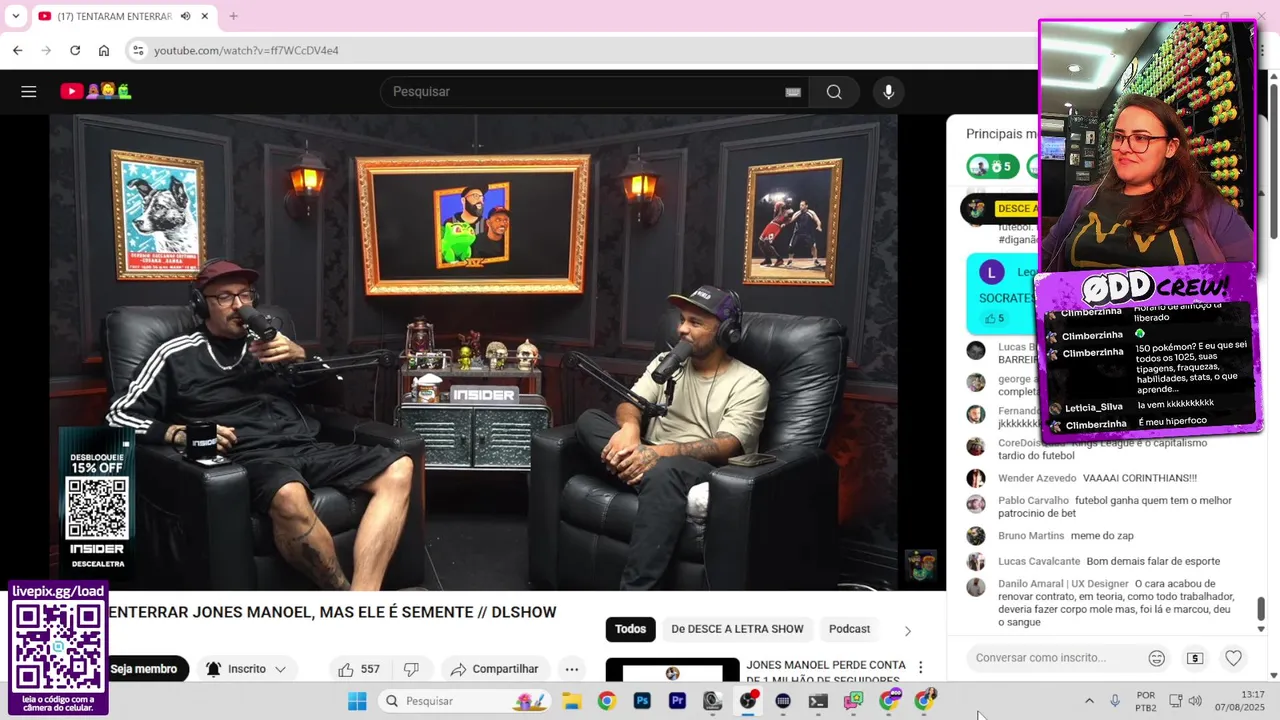Image resolution: width=1280 pixels, height=720 pixels.
Task: Open tab search dropdown arrow
Action: 15,16
